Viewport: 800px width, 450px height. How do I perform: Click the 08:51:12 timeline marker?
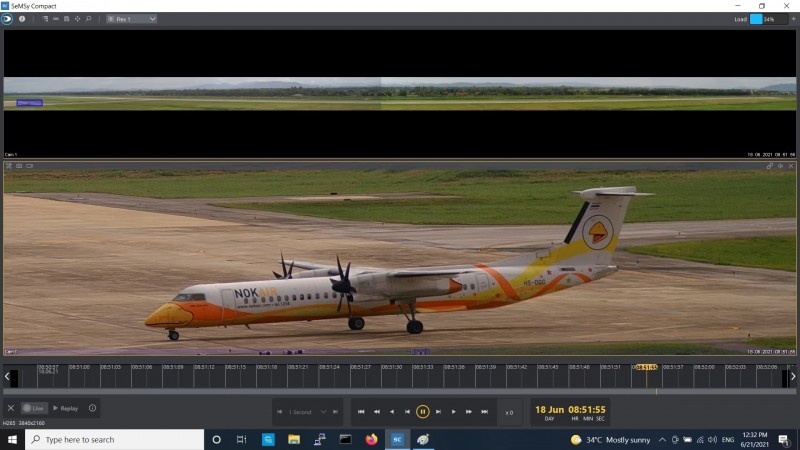point(204,367)
